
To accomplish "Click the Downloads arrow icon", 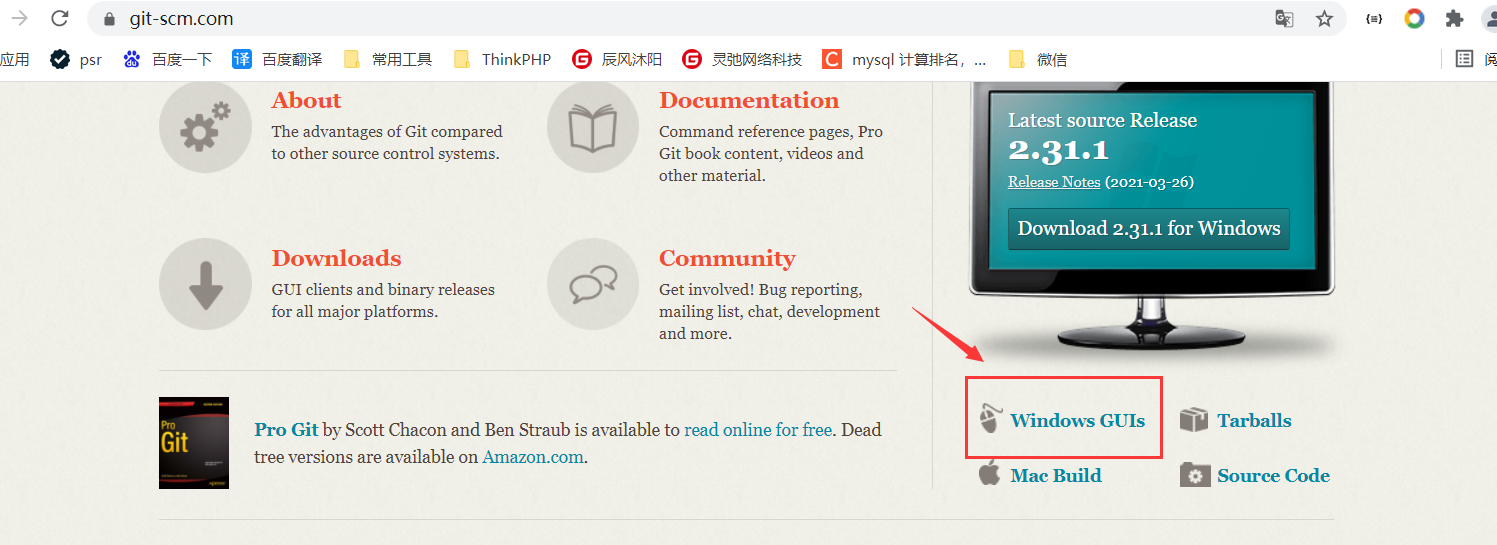I will tap(205, 284).
